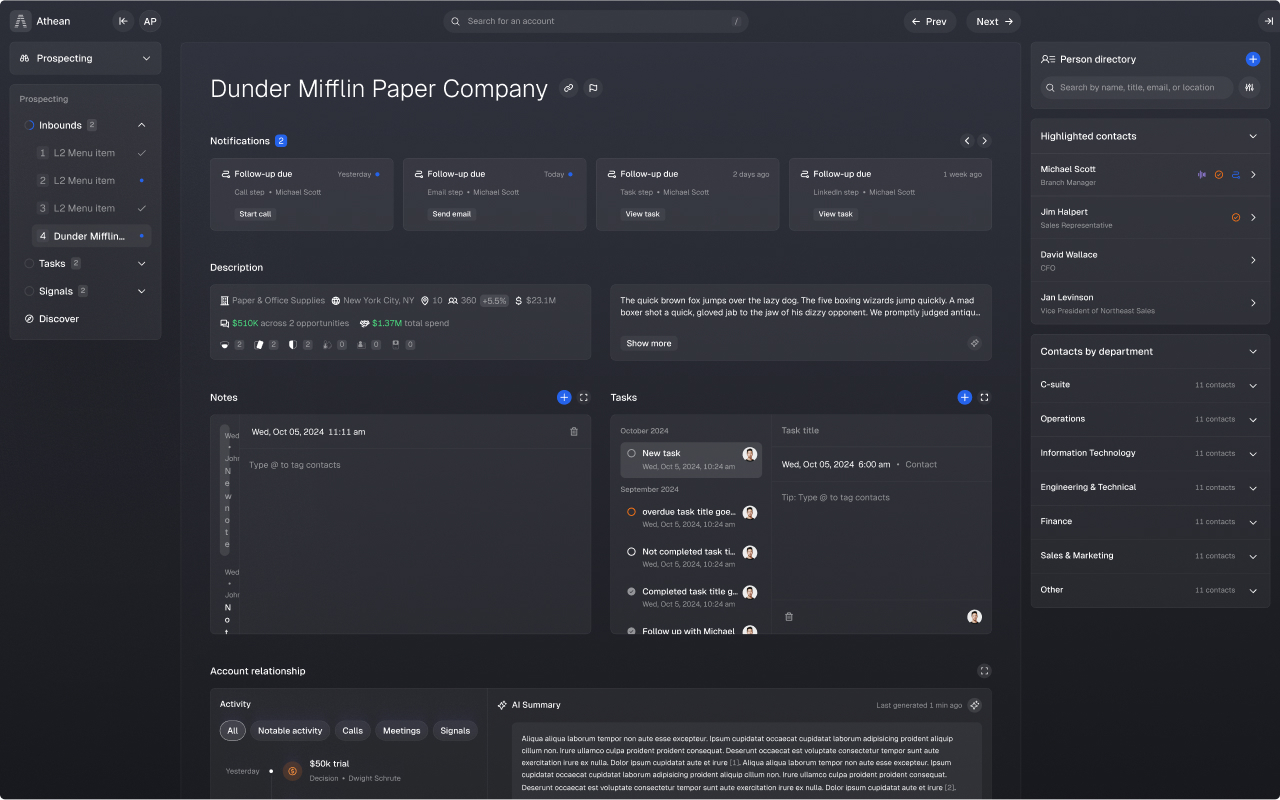The width and height of the screenshot is (1280, 800).
Task: Filter activity by Calls tab
Action: click(352, 731)
